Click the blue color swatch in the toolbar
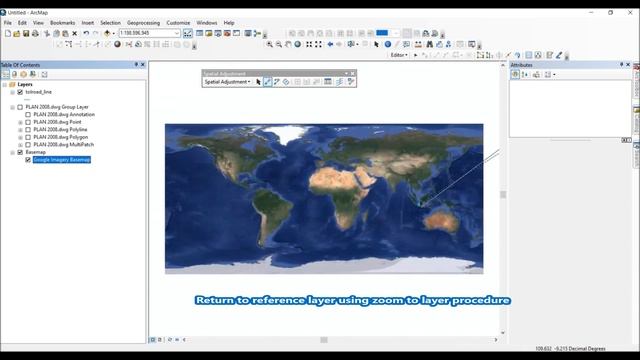 (x=382, y=33)
